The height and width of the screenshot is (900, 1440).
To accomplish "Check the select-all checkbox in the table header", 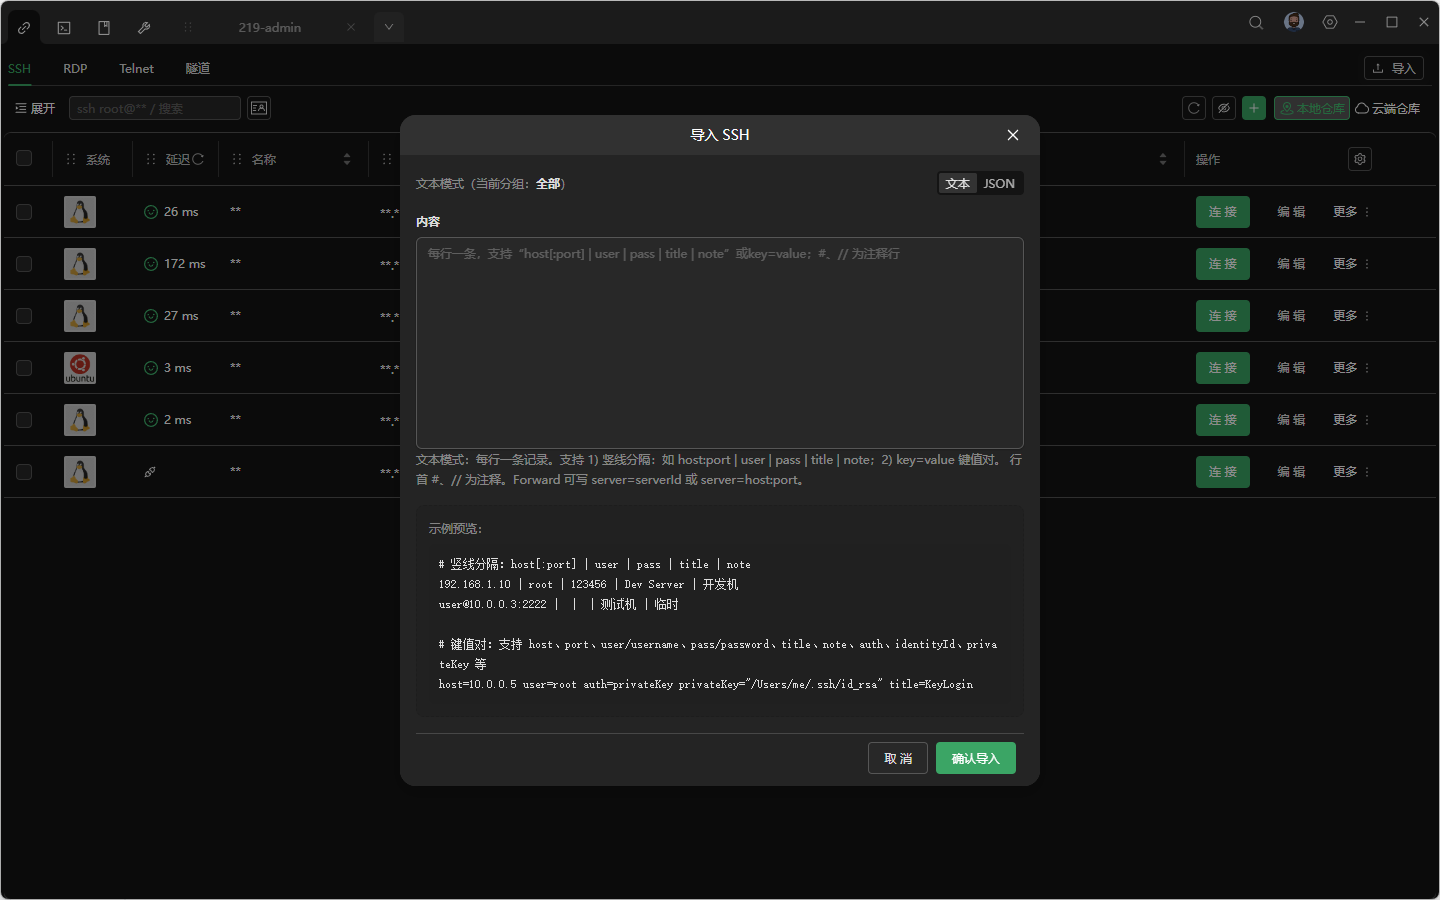I will tap(24, 158).
